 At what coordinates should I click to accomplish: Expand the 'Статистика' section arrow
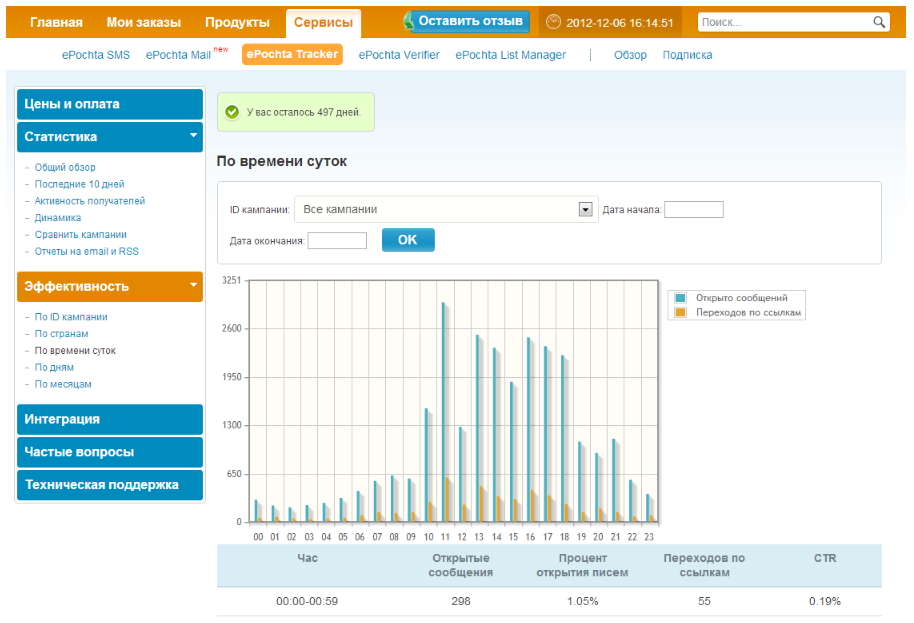(193, 136)
